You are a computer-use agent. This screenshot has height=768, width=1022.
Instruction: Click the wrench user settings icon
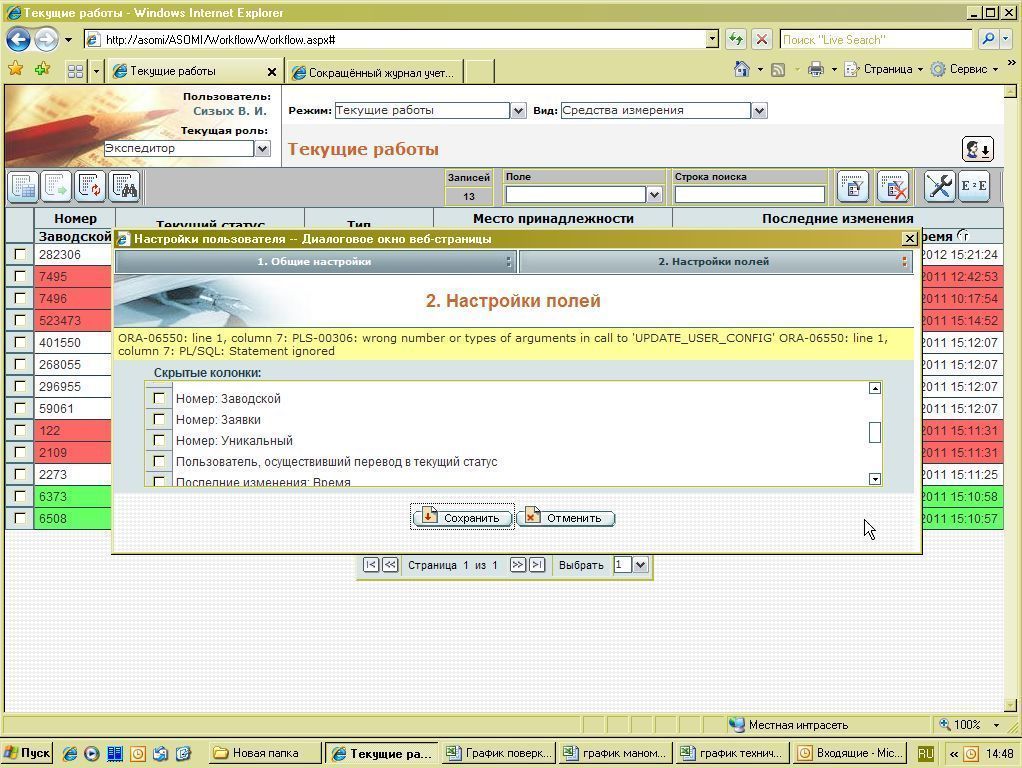pos(939,186)
